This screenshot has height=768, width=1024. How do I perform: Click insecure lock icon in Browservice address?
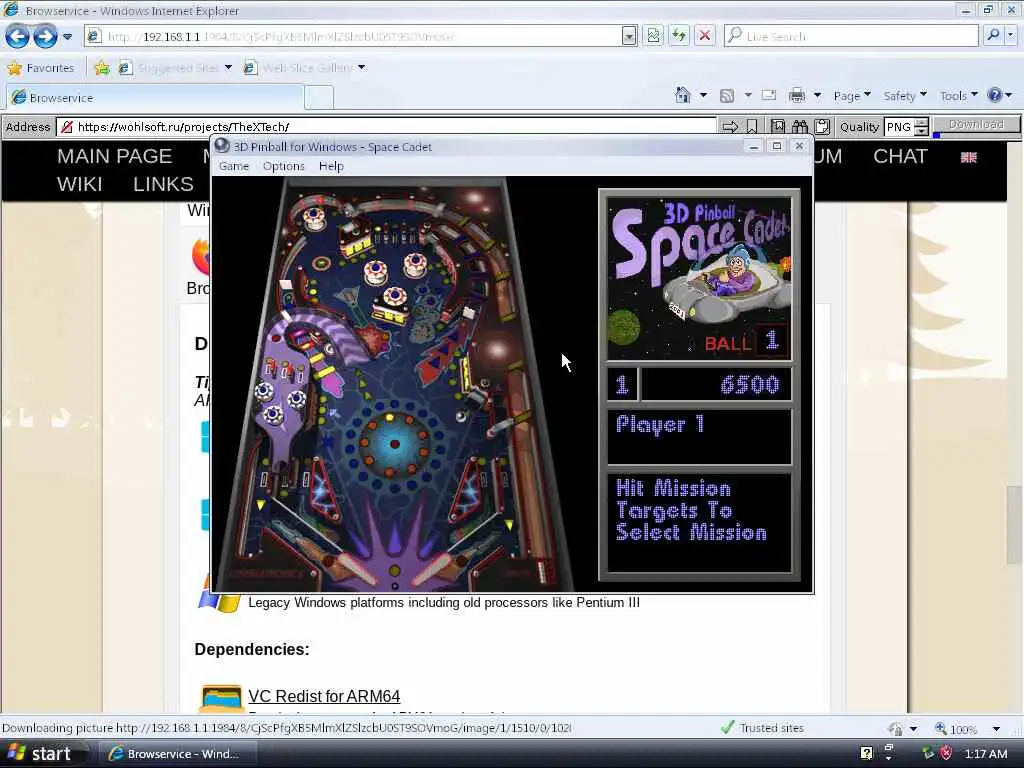coord(67,127)
